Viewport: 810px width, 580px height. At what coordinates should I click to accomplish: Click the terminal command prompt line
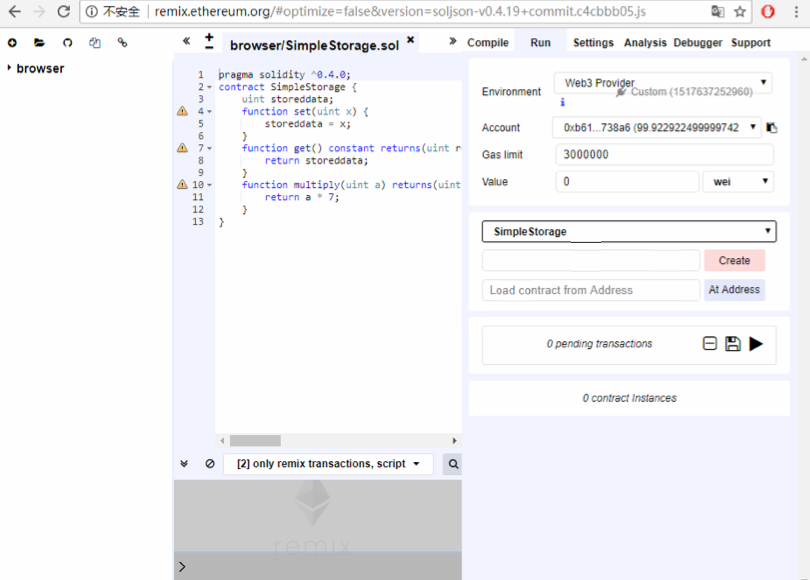click(x=318, y=567)
